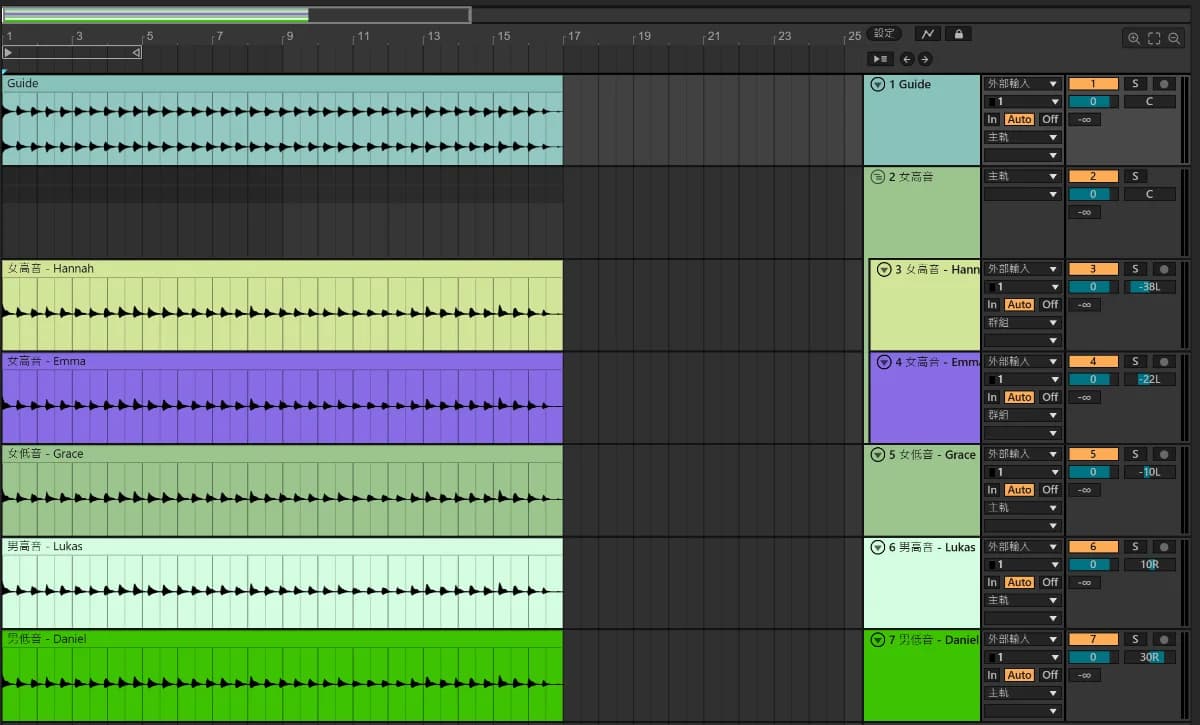Click the back to arrangement icon
Viewport: 1200px width, 725px height.
click(x=880, y=59)
